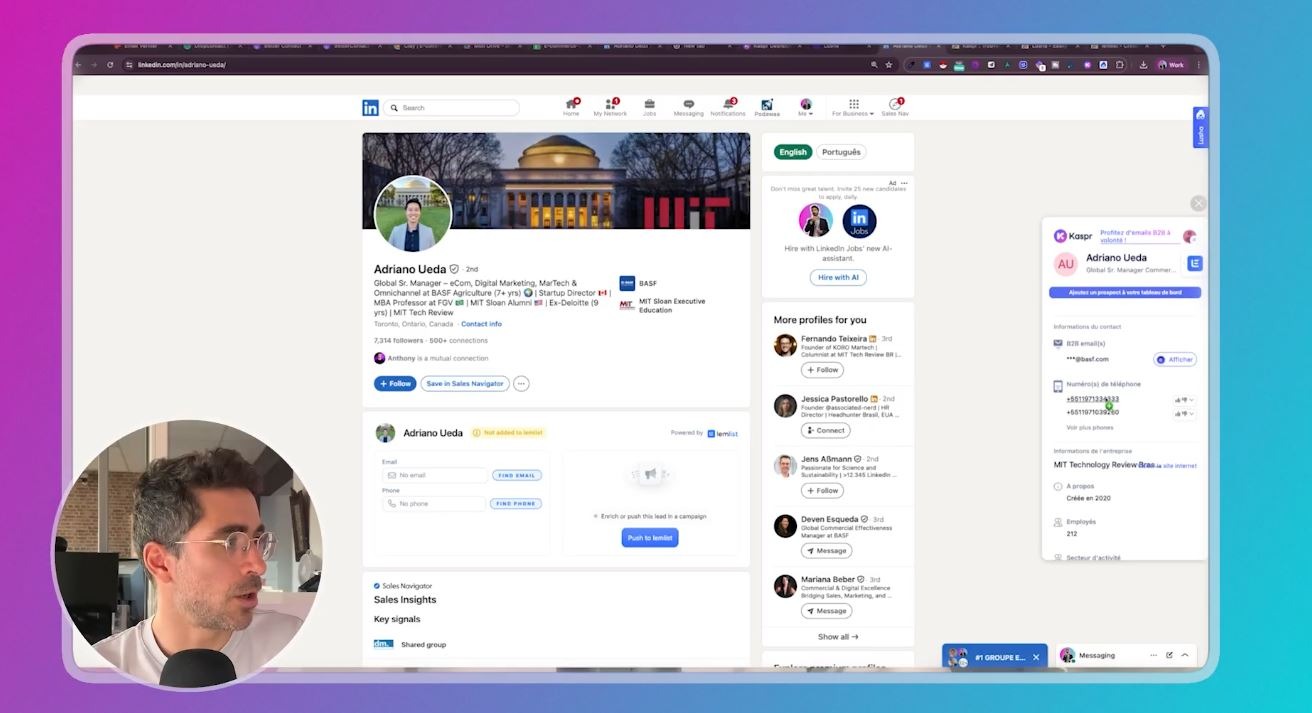Click the blue Kaspr list icon button

tap(1194, 263)
